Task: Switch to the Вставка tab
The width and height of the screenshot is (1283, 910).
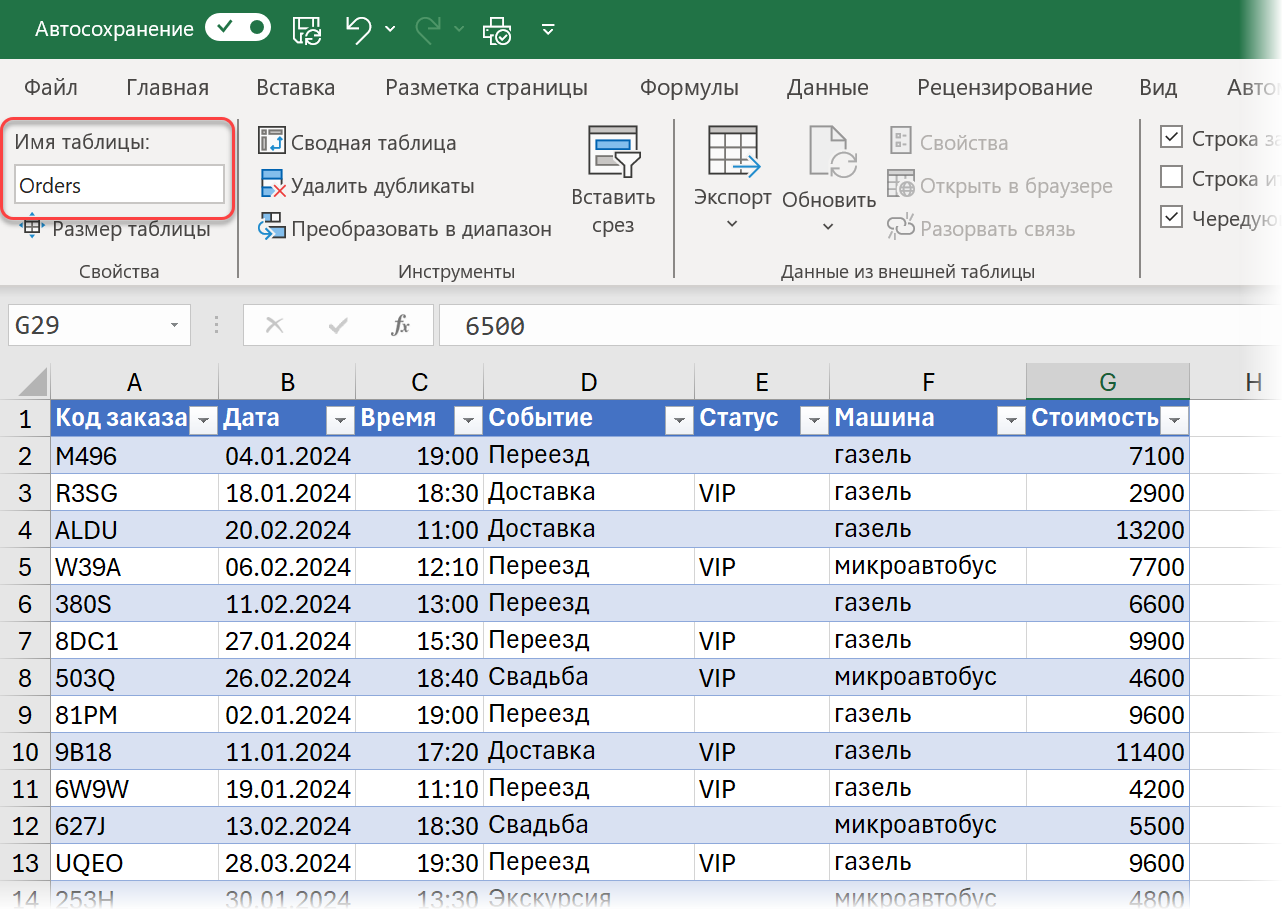Action: [x=296, y=88]
